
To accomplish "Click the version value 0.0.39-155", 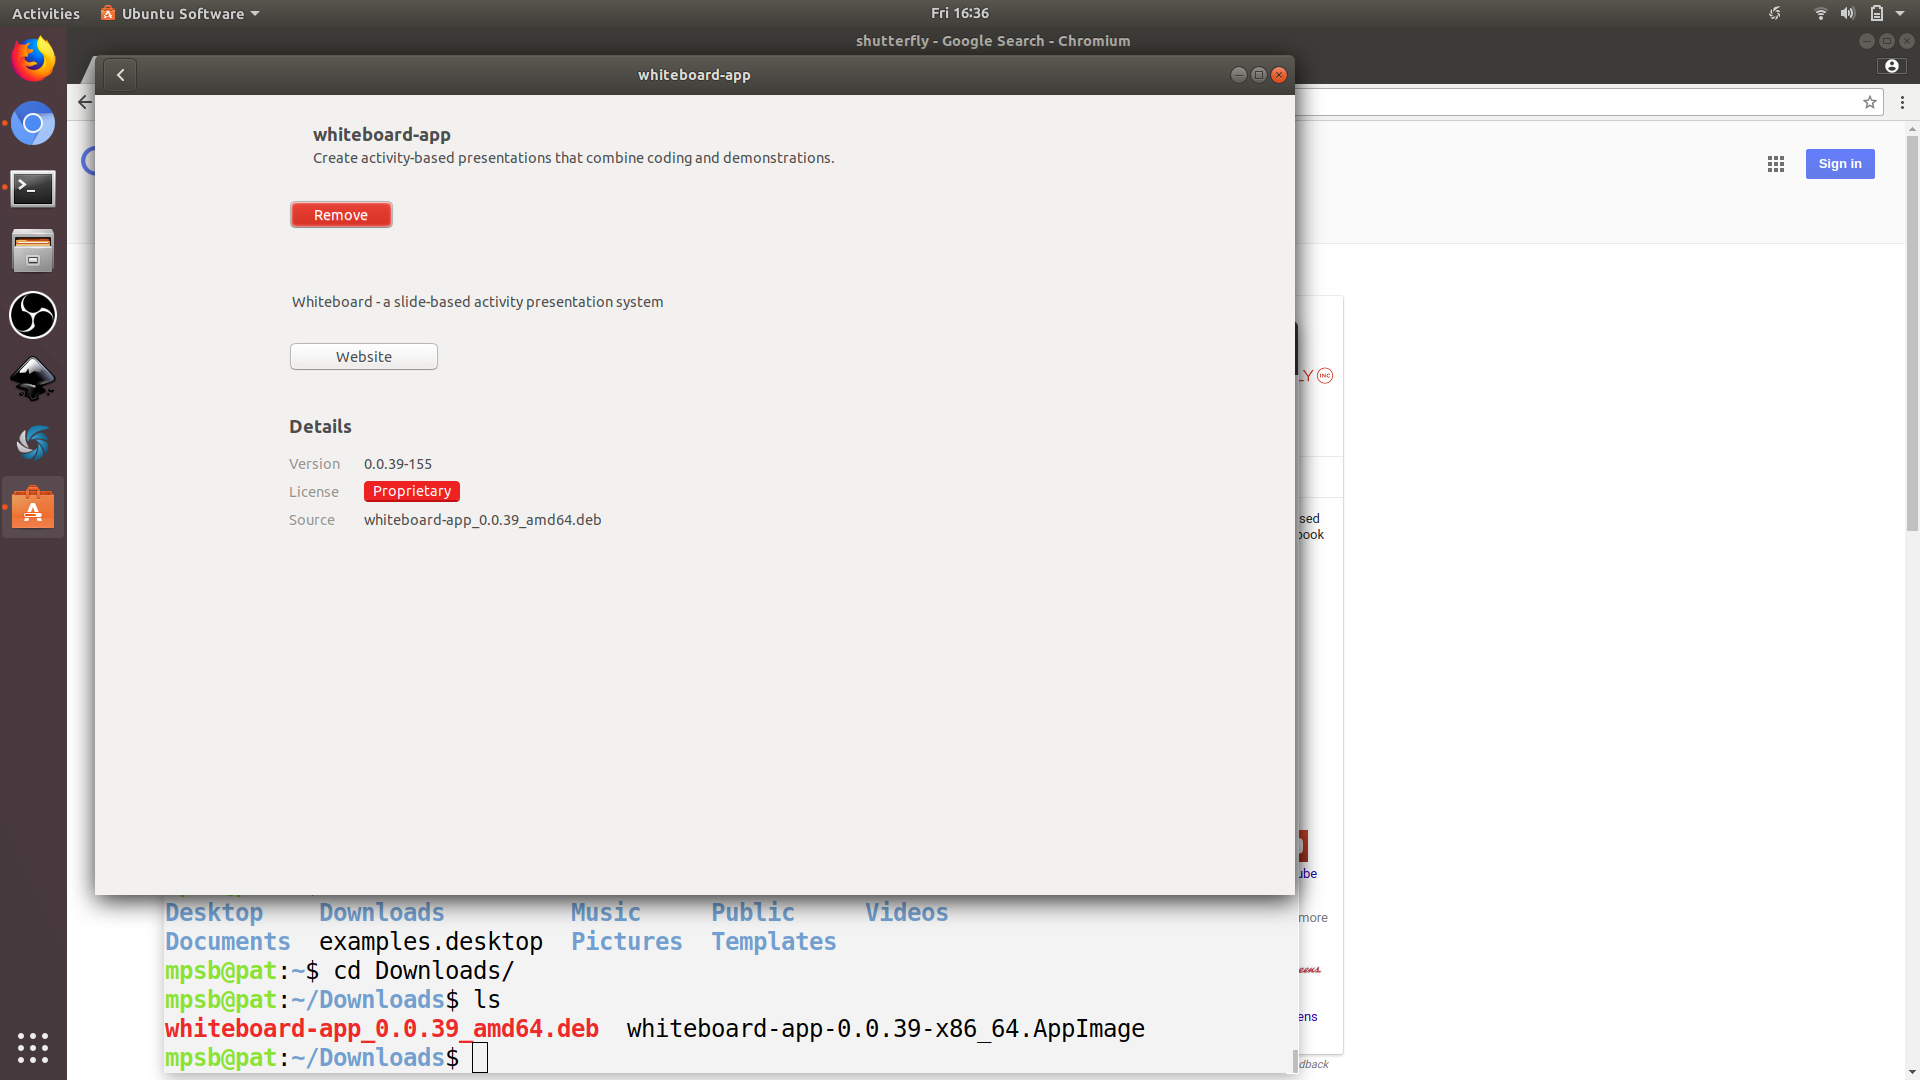I will [398, 464].
